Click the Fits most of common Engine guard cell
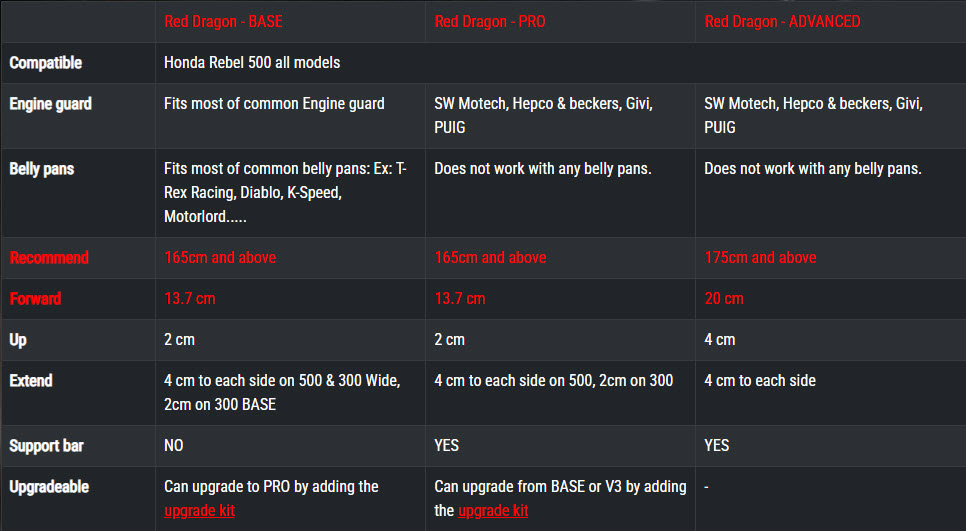 (274, 104)
